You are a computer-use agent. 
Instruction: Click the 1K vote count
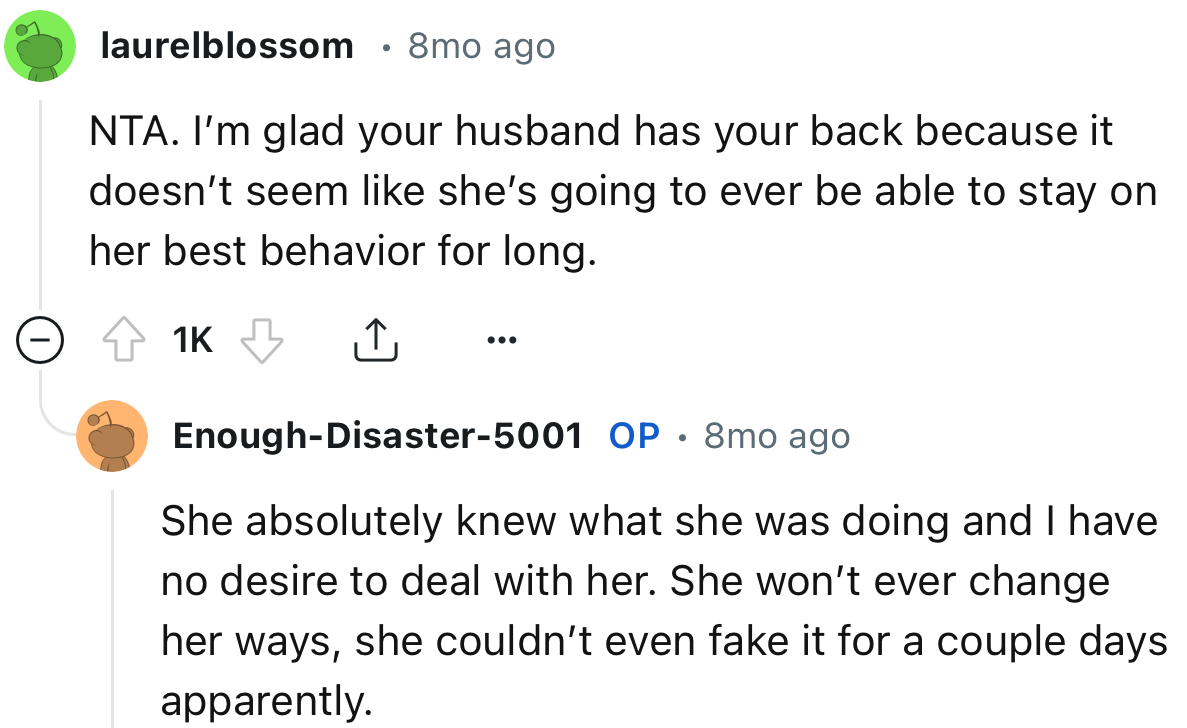coord(191,339)
